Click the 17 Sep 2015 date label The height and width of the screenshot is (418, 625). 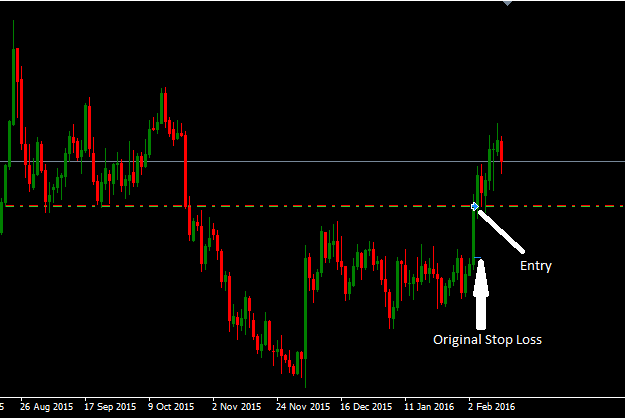[x=110, y=407]
